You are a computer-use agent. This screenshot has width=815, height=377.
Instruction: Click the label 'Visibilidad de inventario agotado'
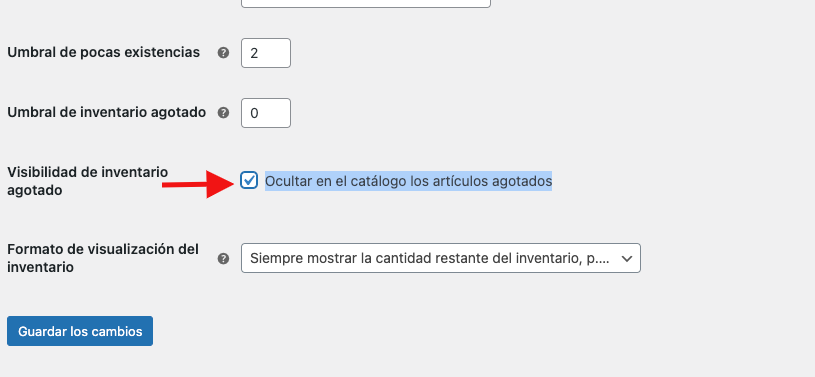pos(87,181)
